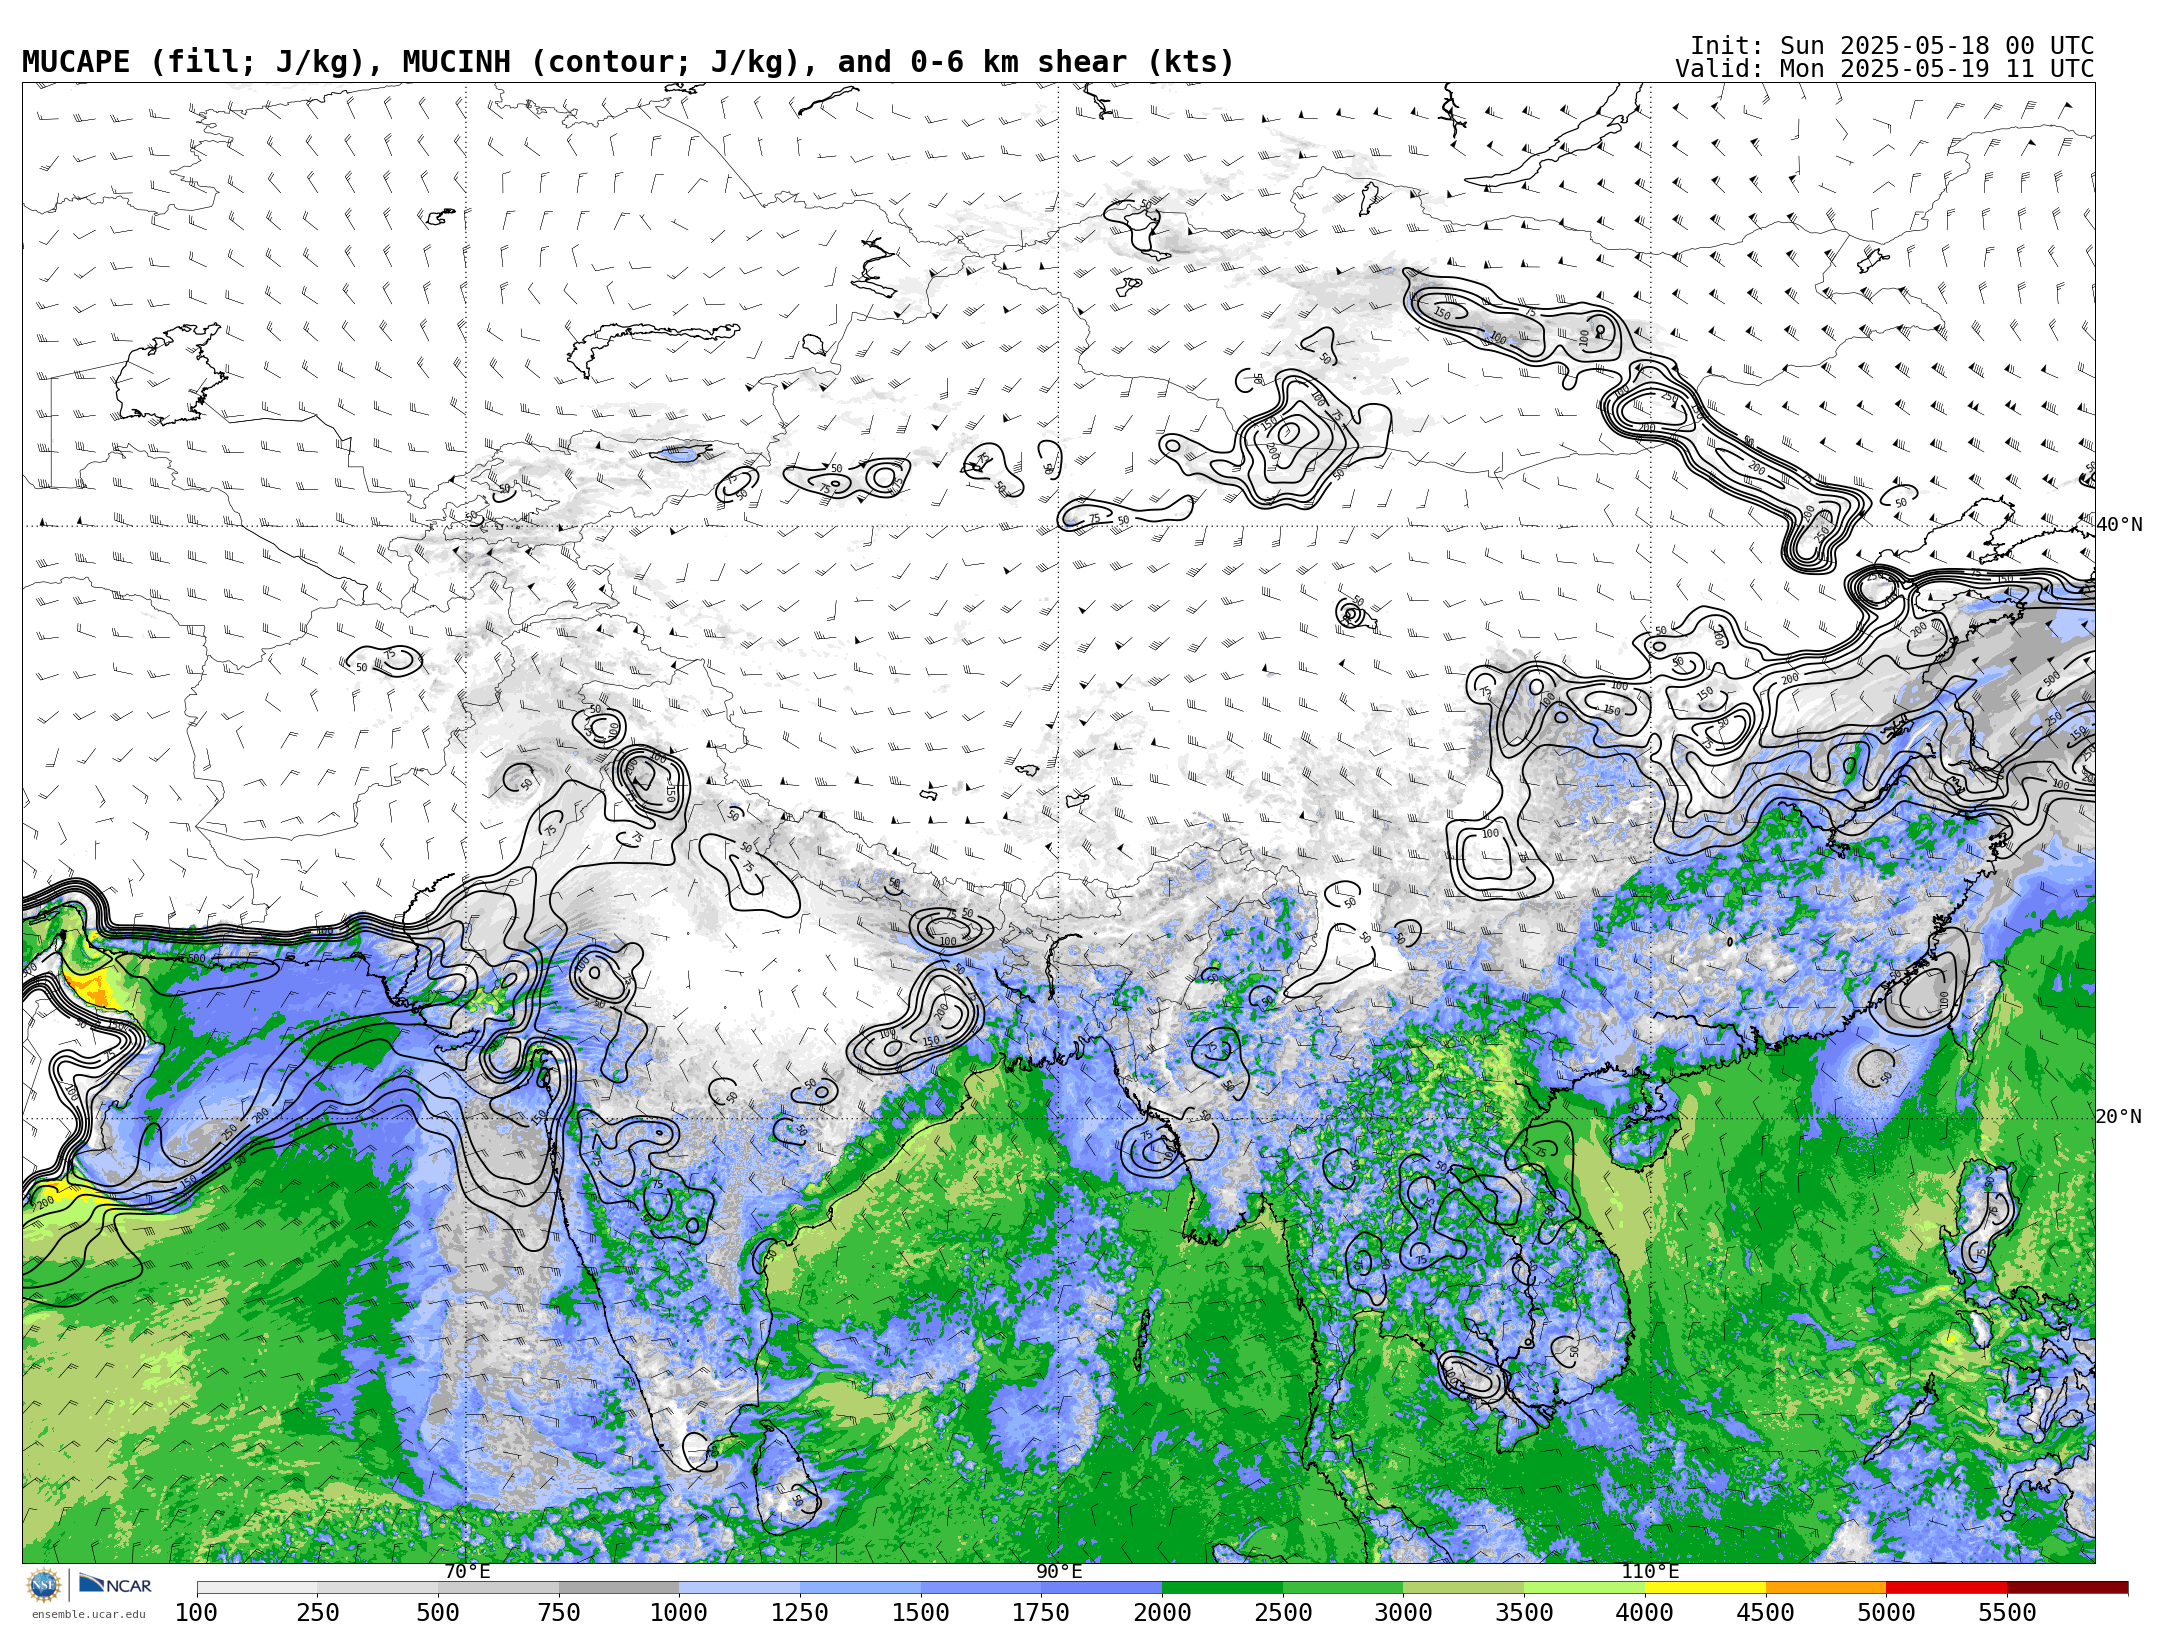Click the NSF logo
The width and height of the screenshot is (2160, 1626).
coord(44,1585)
